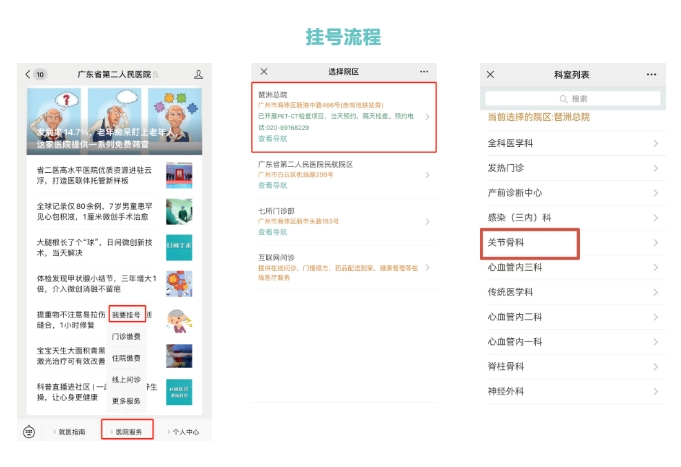The image size is (681, 467).
Task: Click the 搜索 field in 科室列表
Action: click(572, 99)
